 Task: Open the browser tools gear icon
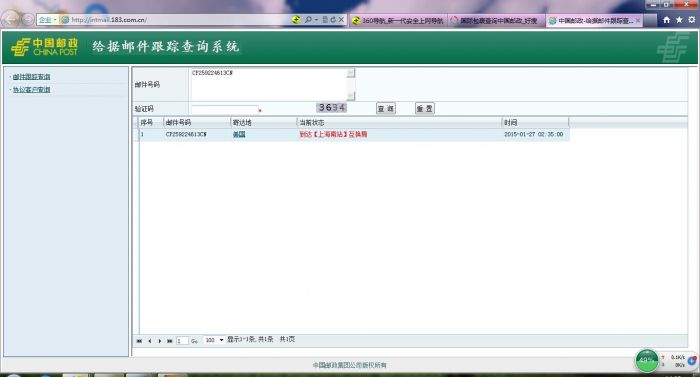692,20
